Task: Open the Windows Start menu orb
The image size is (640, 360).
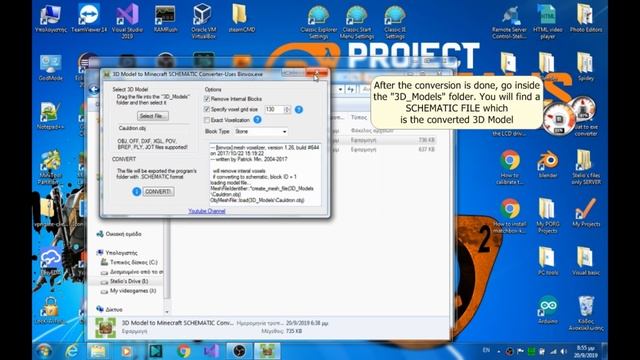Action: [x=44, y=351]
